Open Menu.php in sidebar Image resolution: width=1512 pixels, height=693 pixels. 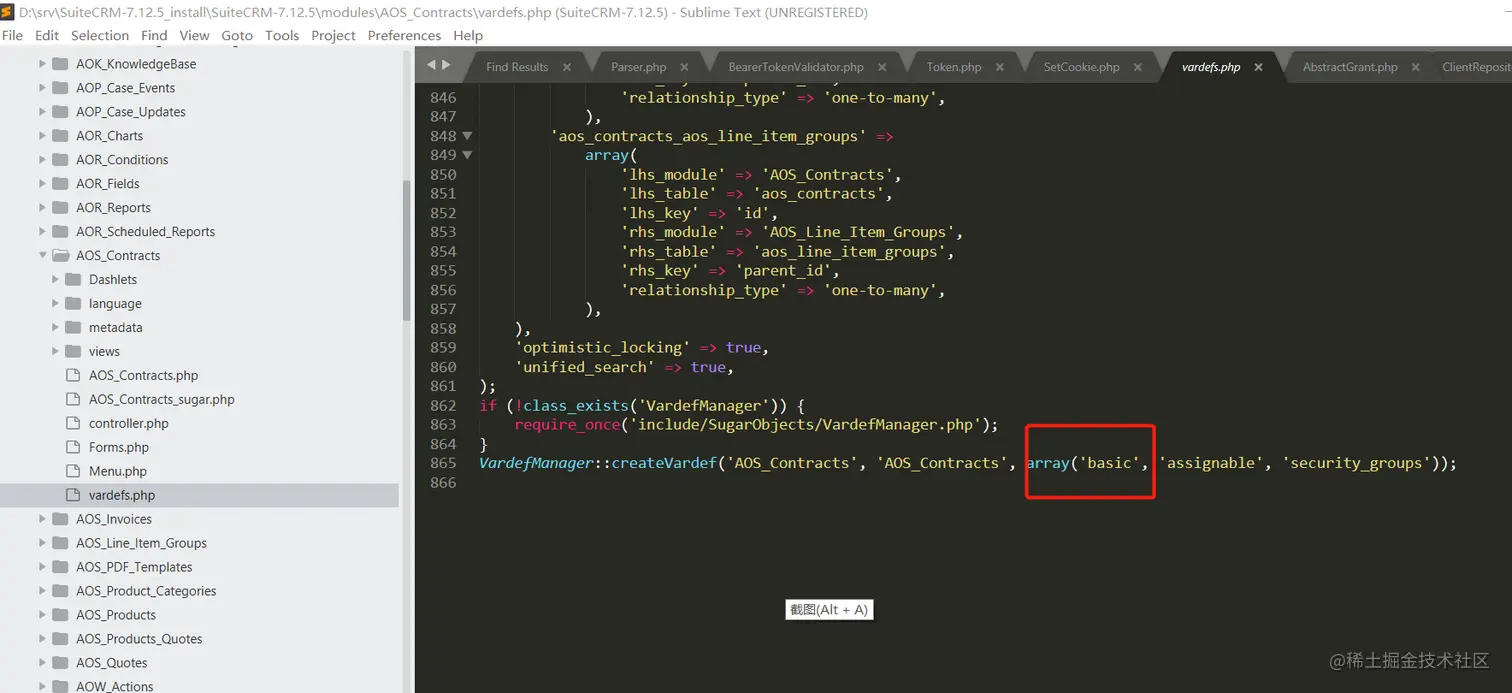pos(118,472)
